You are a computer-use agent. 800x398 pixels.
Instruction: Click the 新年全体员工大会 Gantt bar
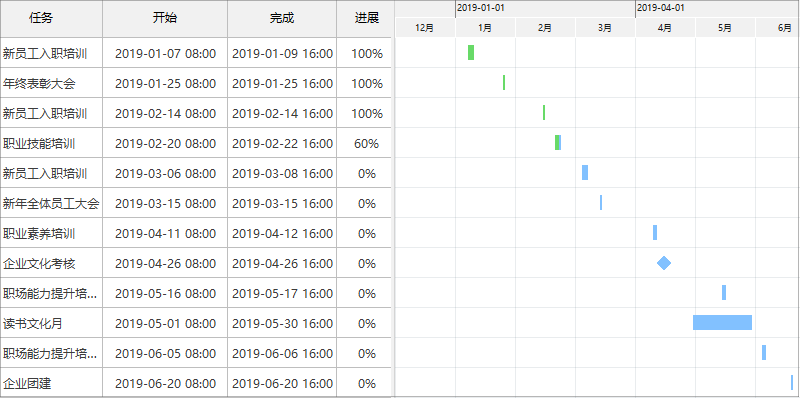pyautogui.click(x=601, y=203)
